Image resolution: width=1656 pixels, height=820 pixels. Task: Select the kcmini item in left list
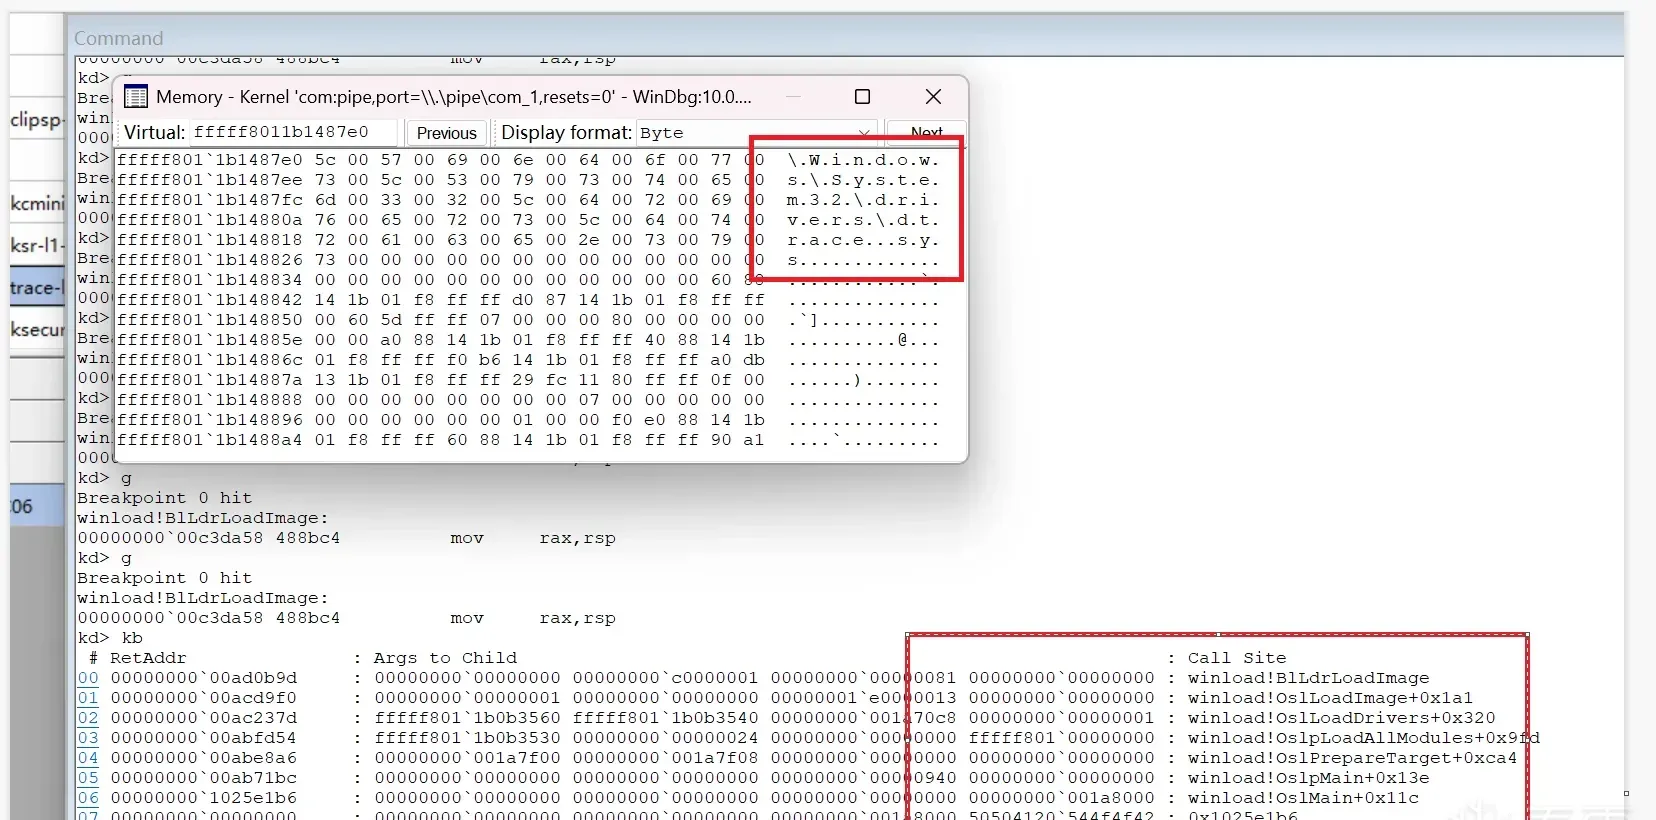(x=37, y=203)
